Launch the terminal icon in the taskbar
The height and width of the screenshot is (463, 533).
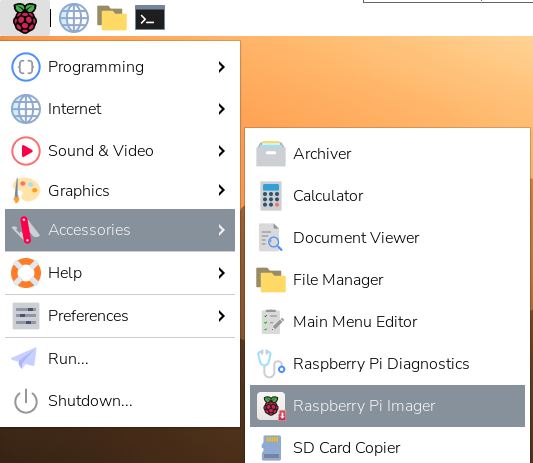pyautogui.click(x=150, y=18)
